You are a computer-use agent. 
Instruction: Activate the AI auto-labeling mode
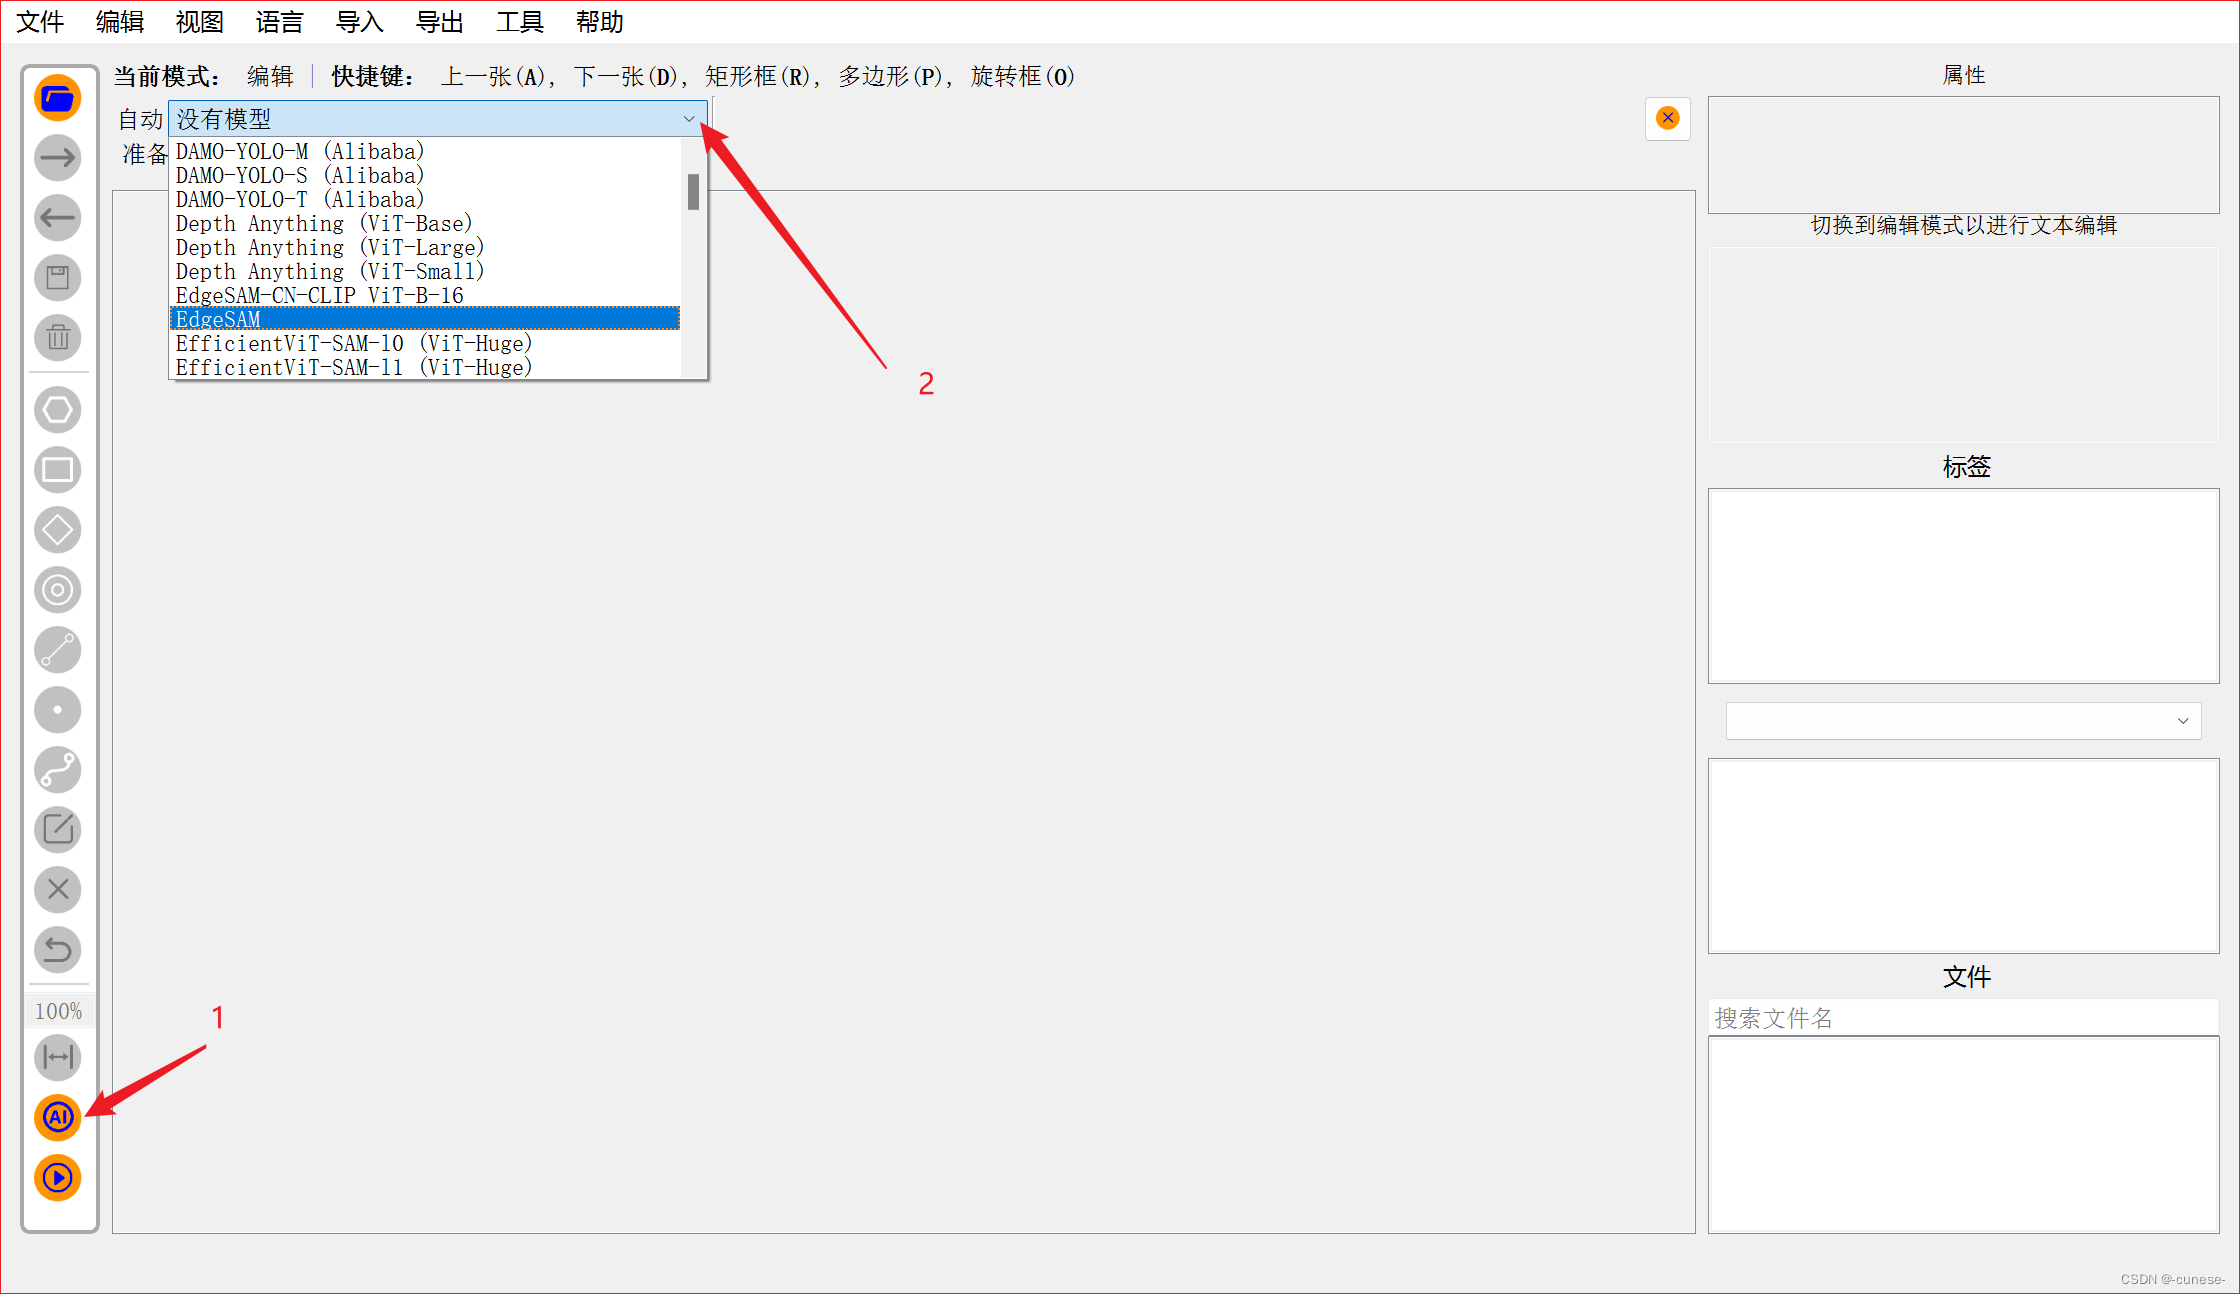[57, 1118]
